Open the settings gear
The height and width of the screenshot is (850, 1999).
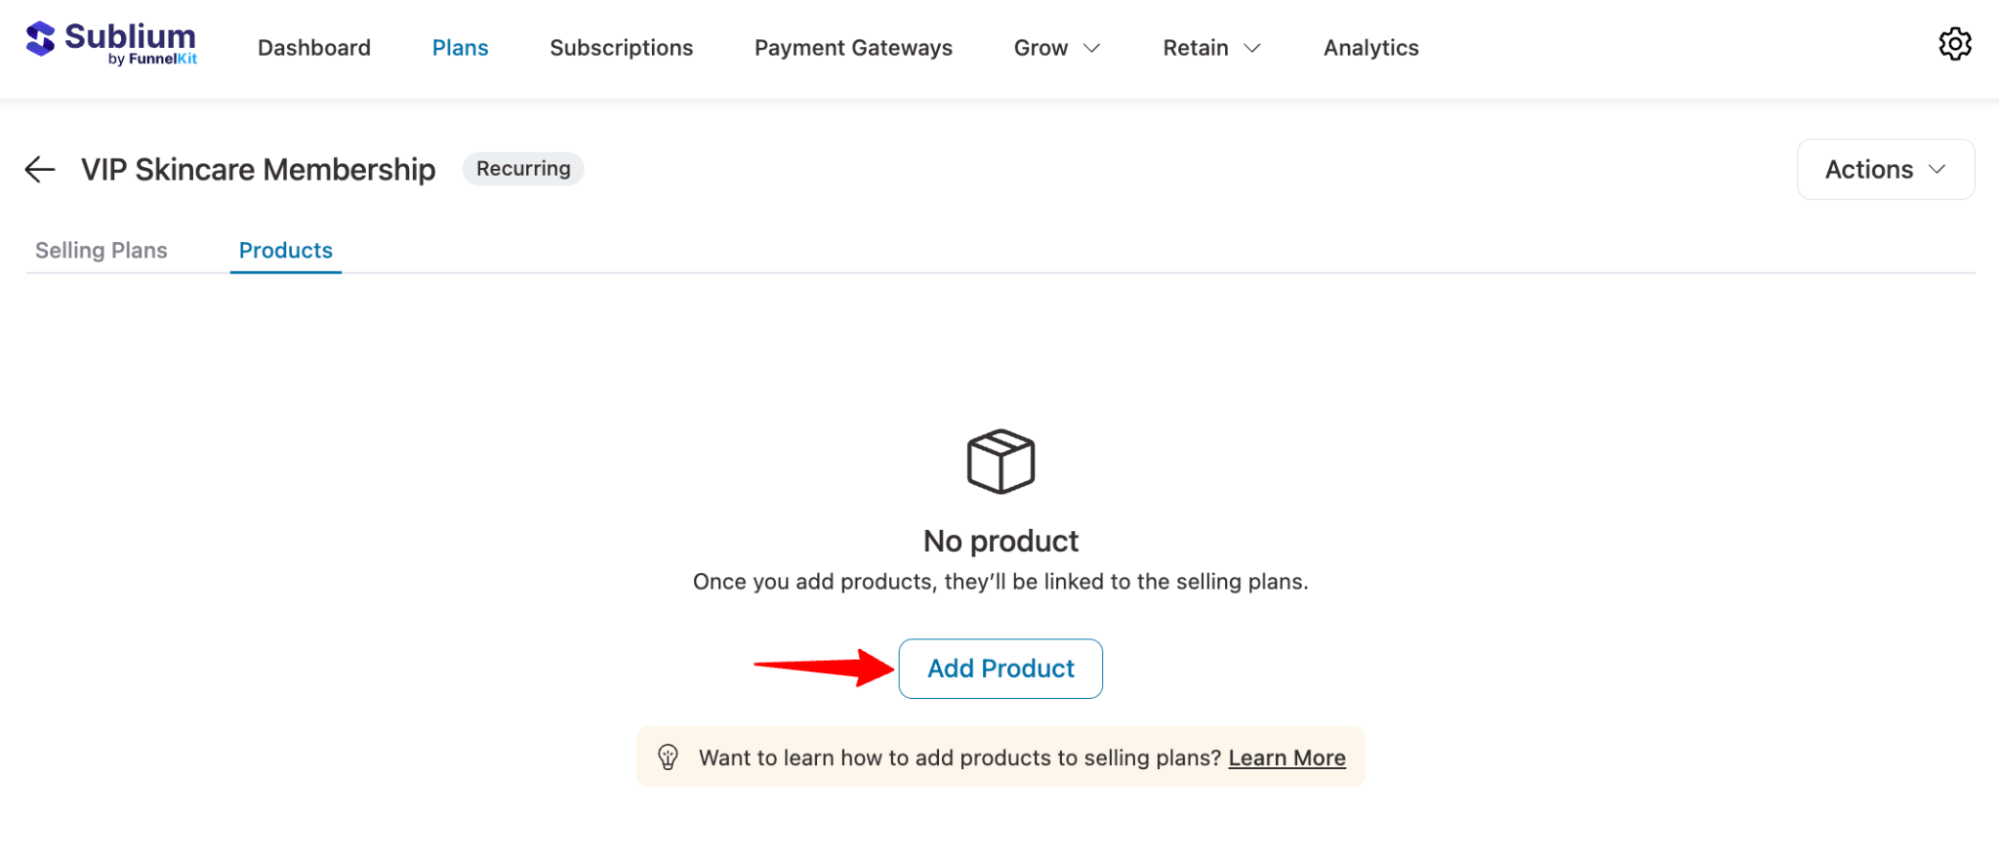coord(1954,45)
